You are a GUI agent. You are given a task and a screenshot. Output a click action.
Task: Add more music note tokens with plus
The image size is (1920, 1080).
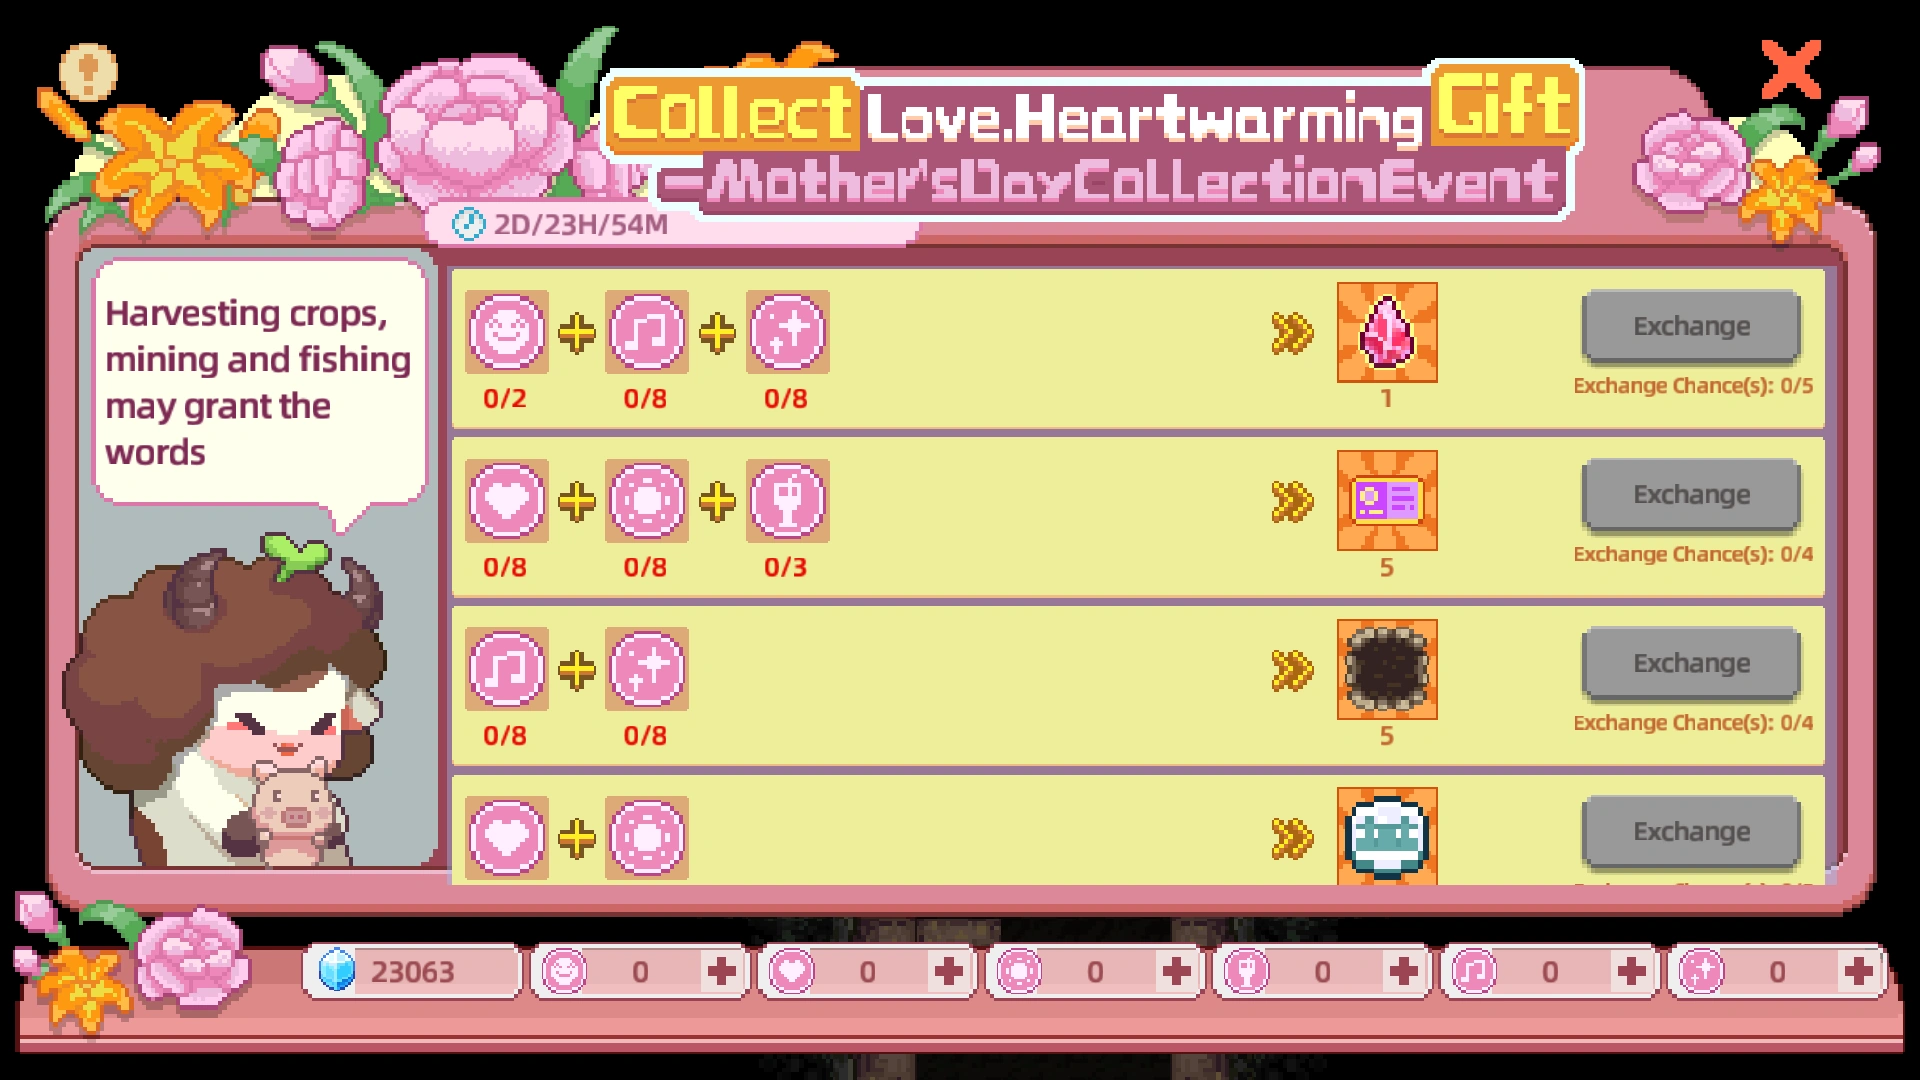point(1631,971)
